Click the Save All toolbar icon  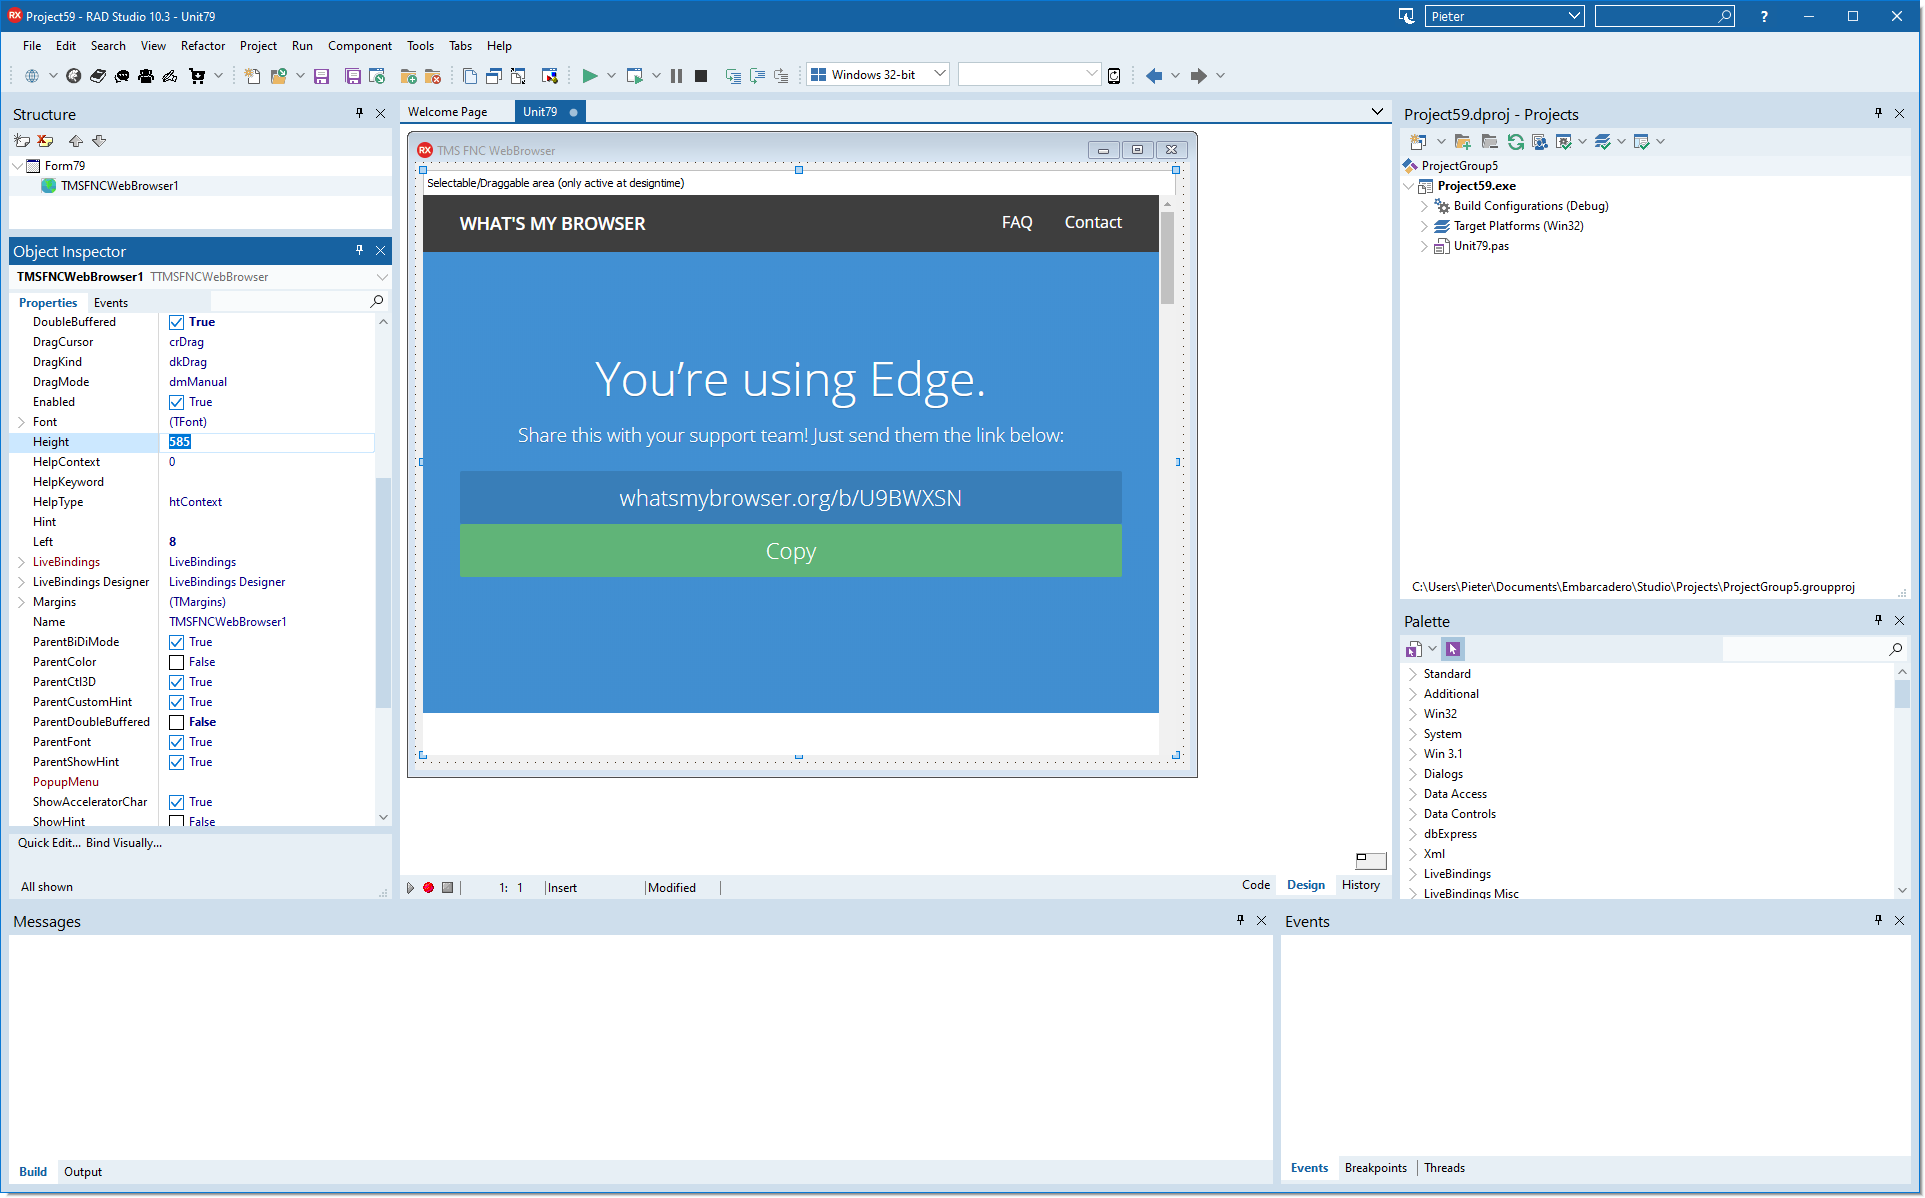[352, 75]
